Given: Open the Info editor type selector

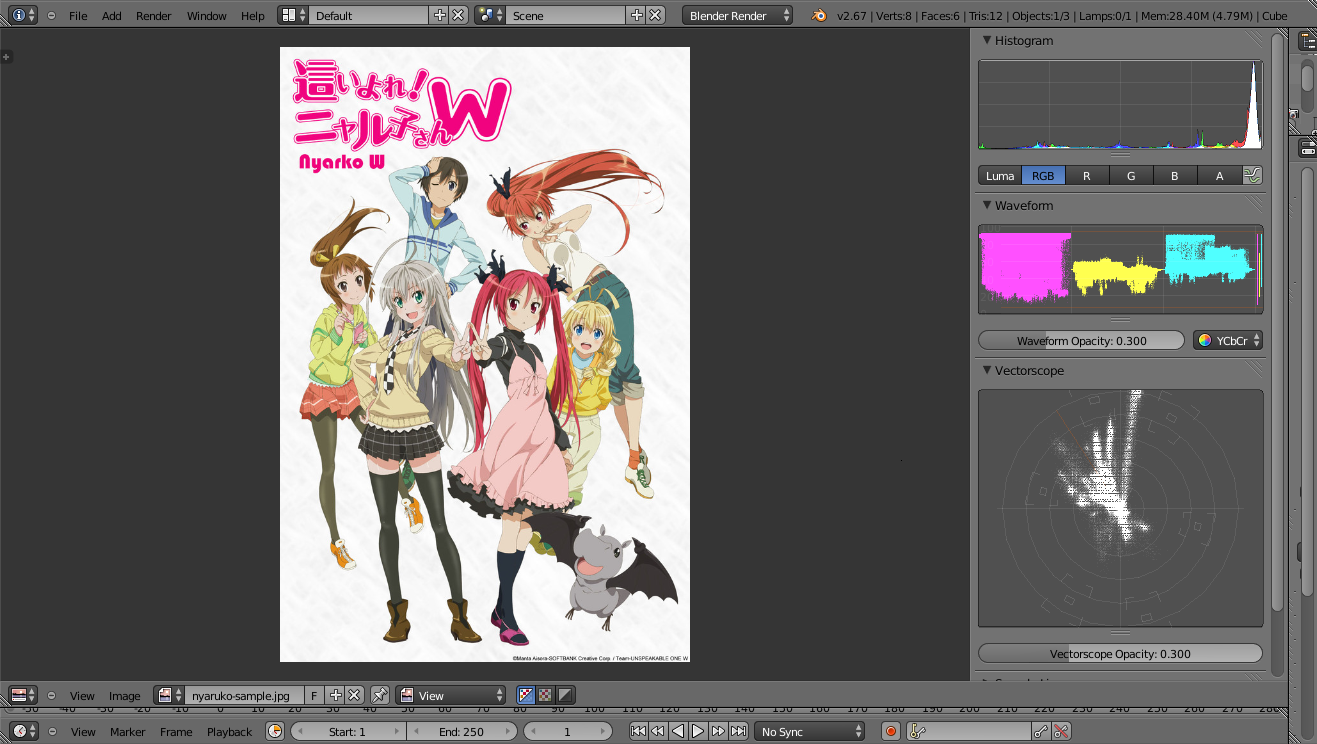Looking at the screenshot, I should pos(23,15).
